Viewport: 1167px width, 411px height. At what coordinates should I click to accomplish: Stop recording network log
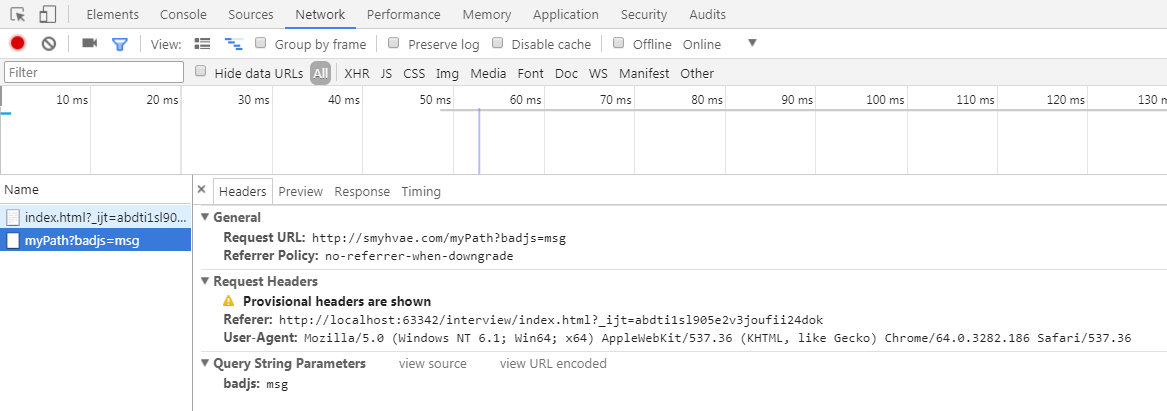[x=17, y=44]
